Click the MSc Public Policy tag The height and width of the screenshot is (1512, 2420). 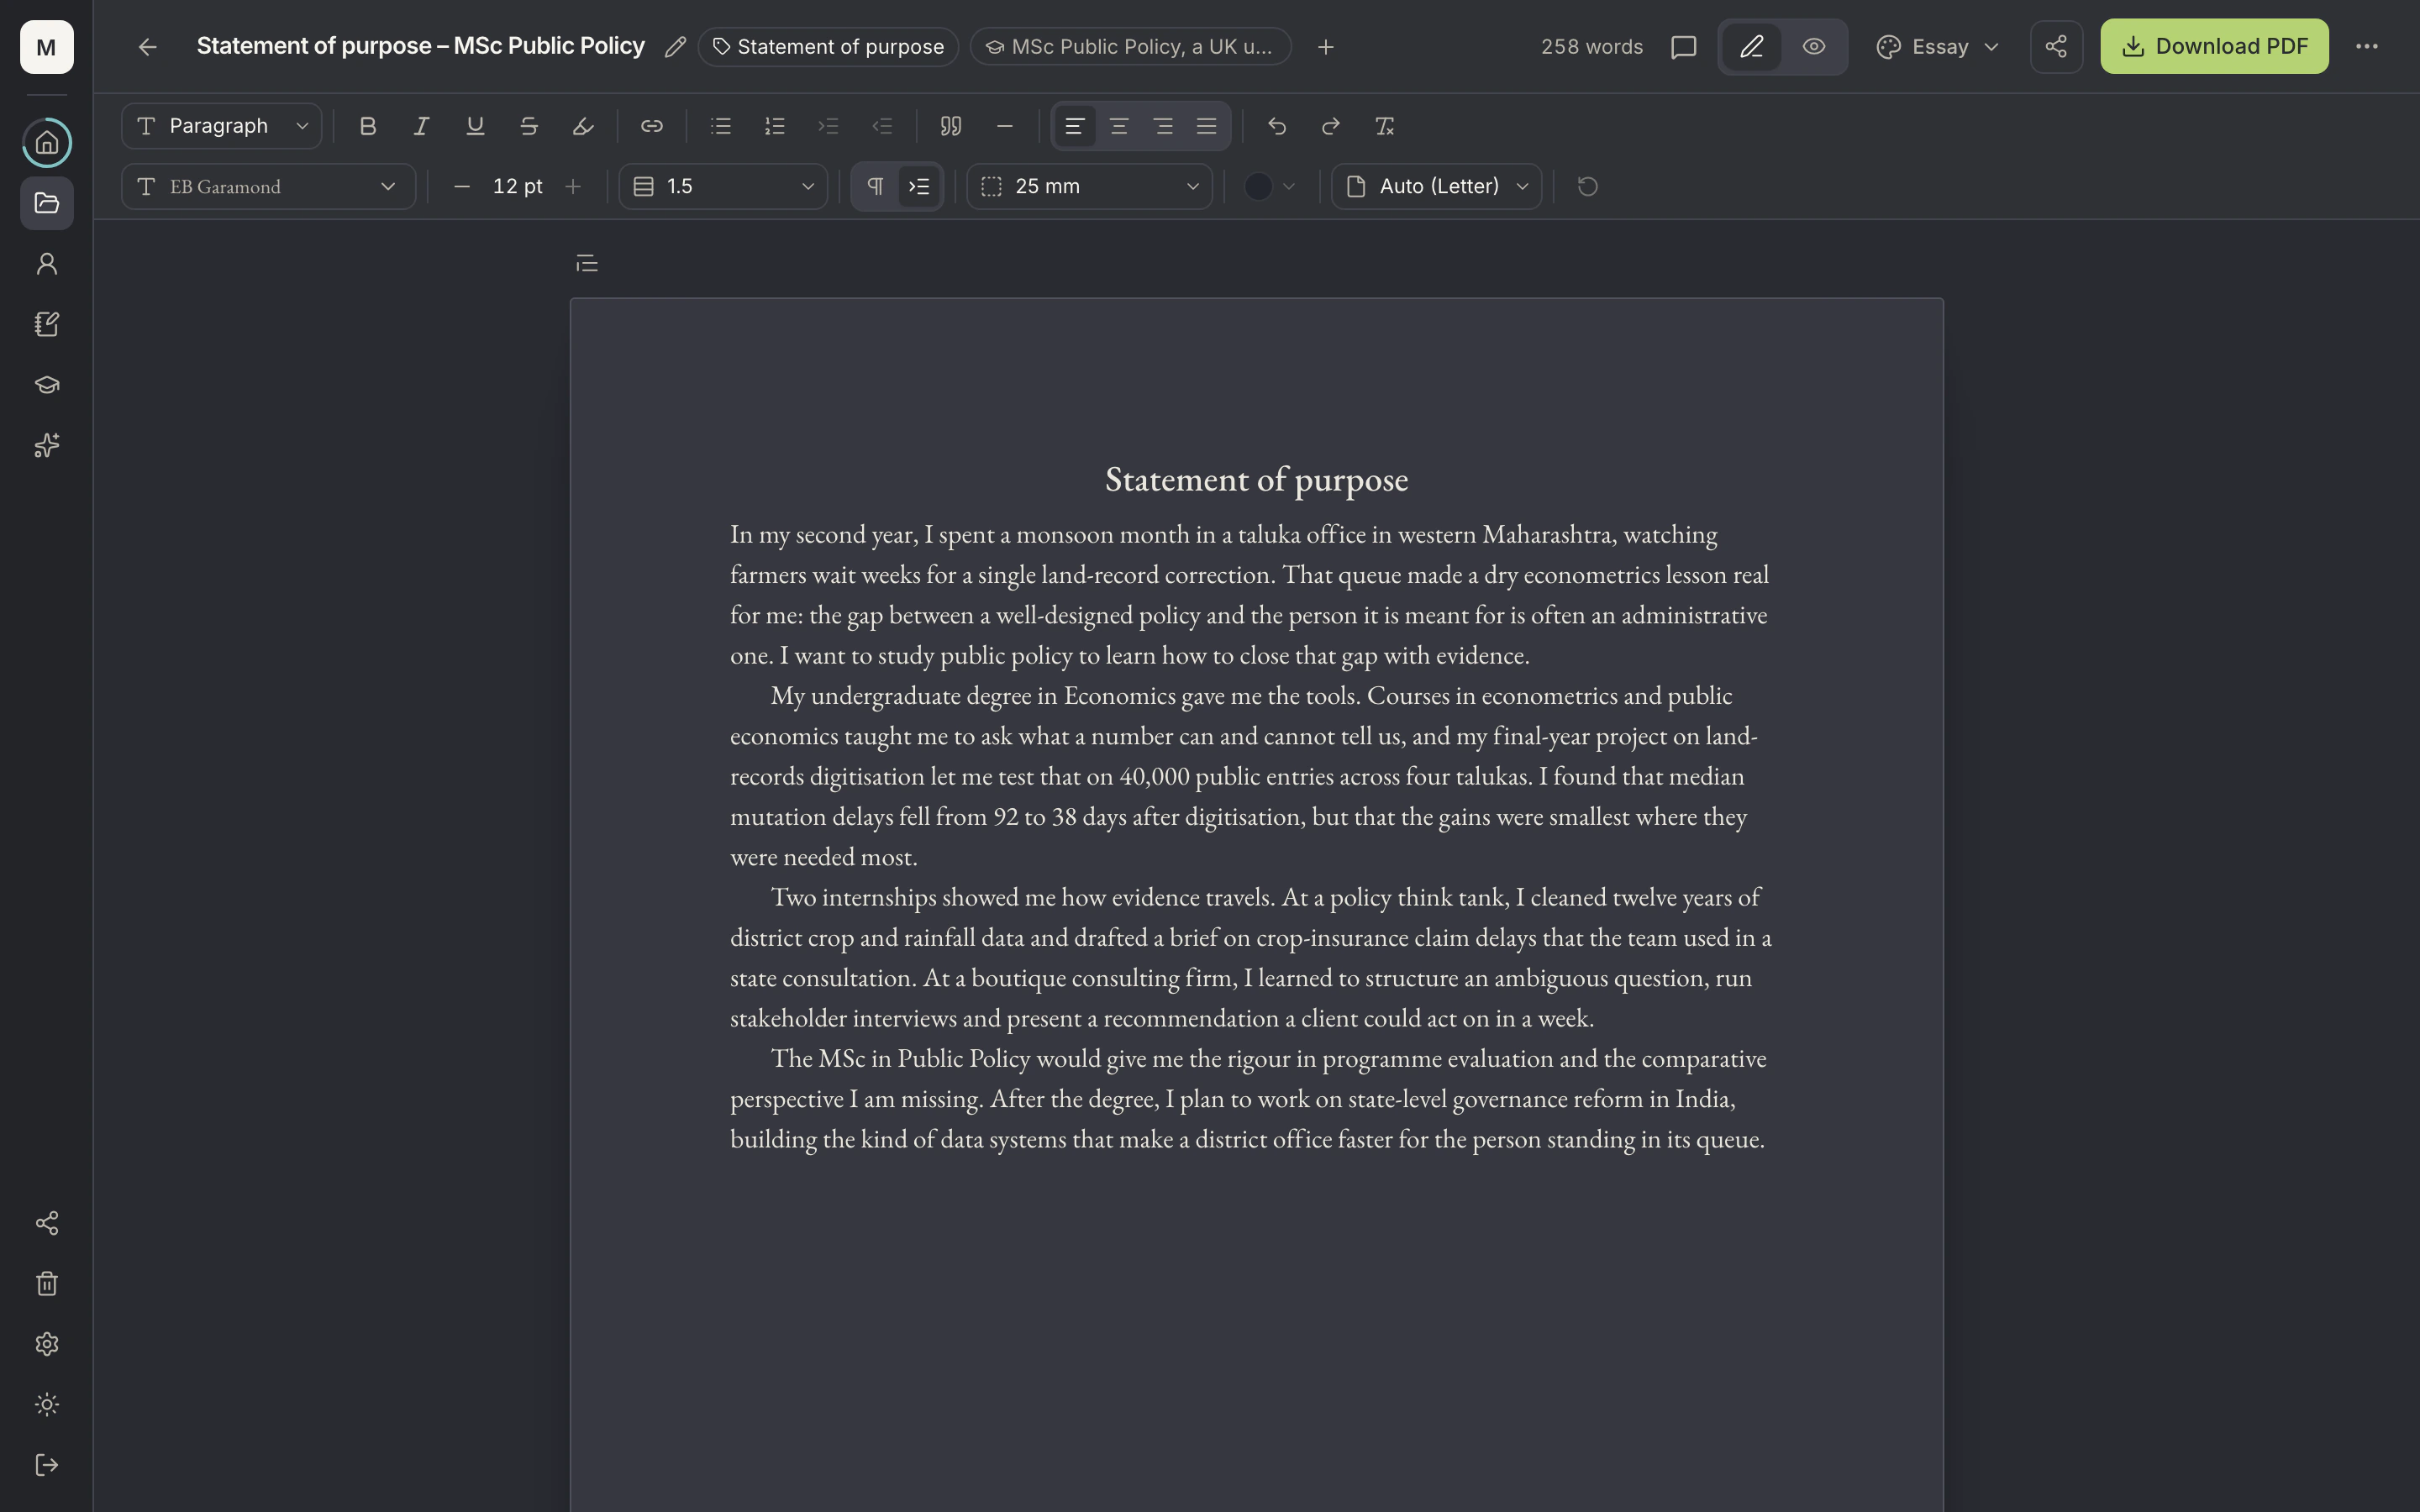pyautogui.click(x=1130, y=47)
